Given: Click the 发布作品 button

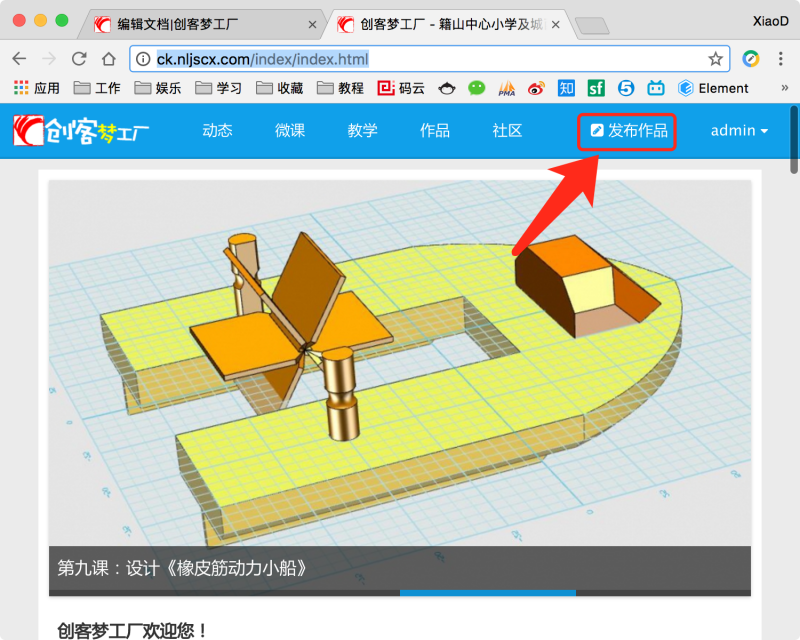Looking at the screenshot, I should pyautogui.click(x=628, y=131).
